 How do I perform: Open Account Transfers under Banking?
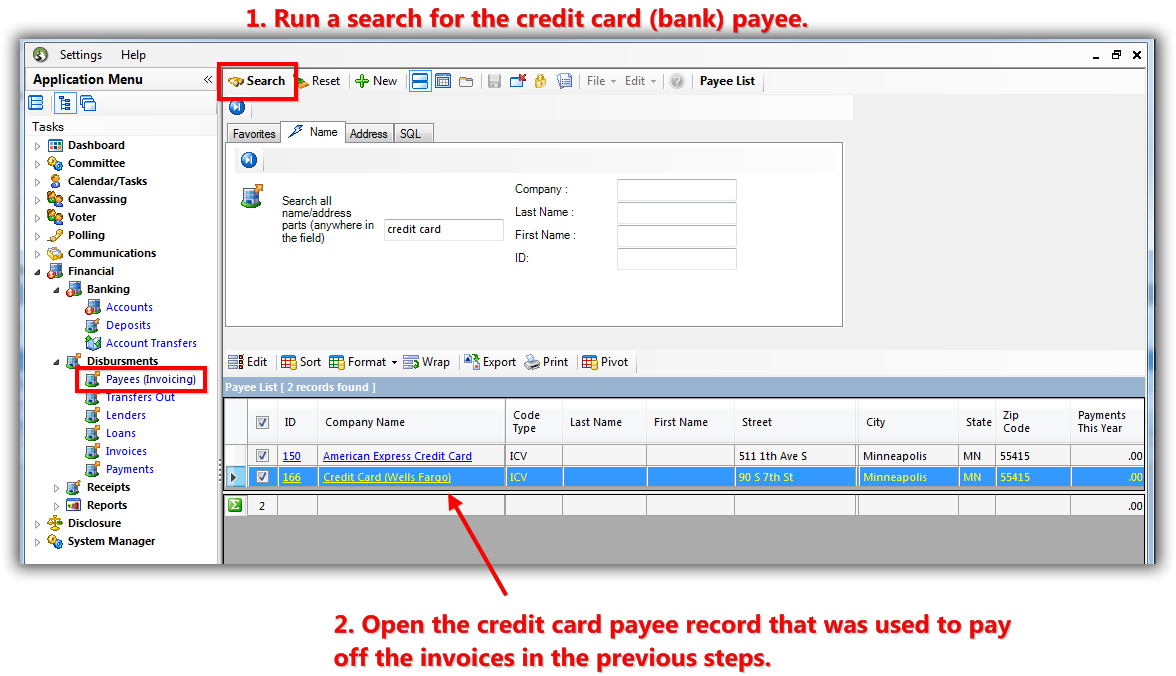[151, 343]
